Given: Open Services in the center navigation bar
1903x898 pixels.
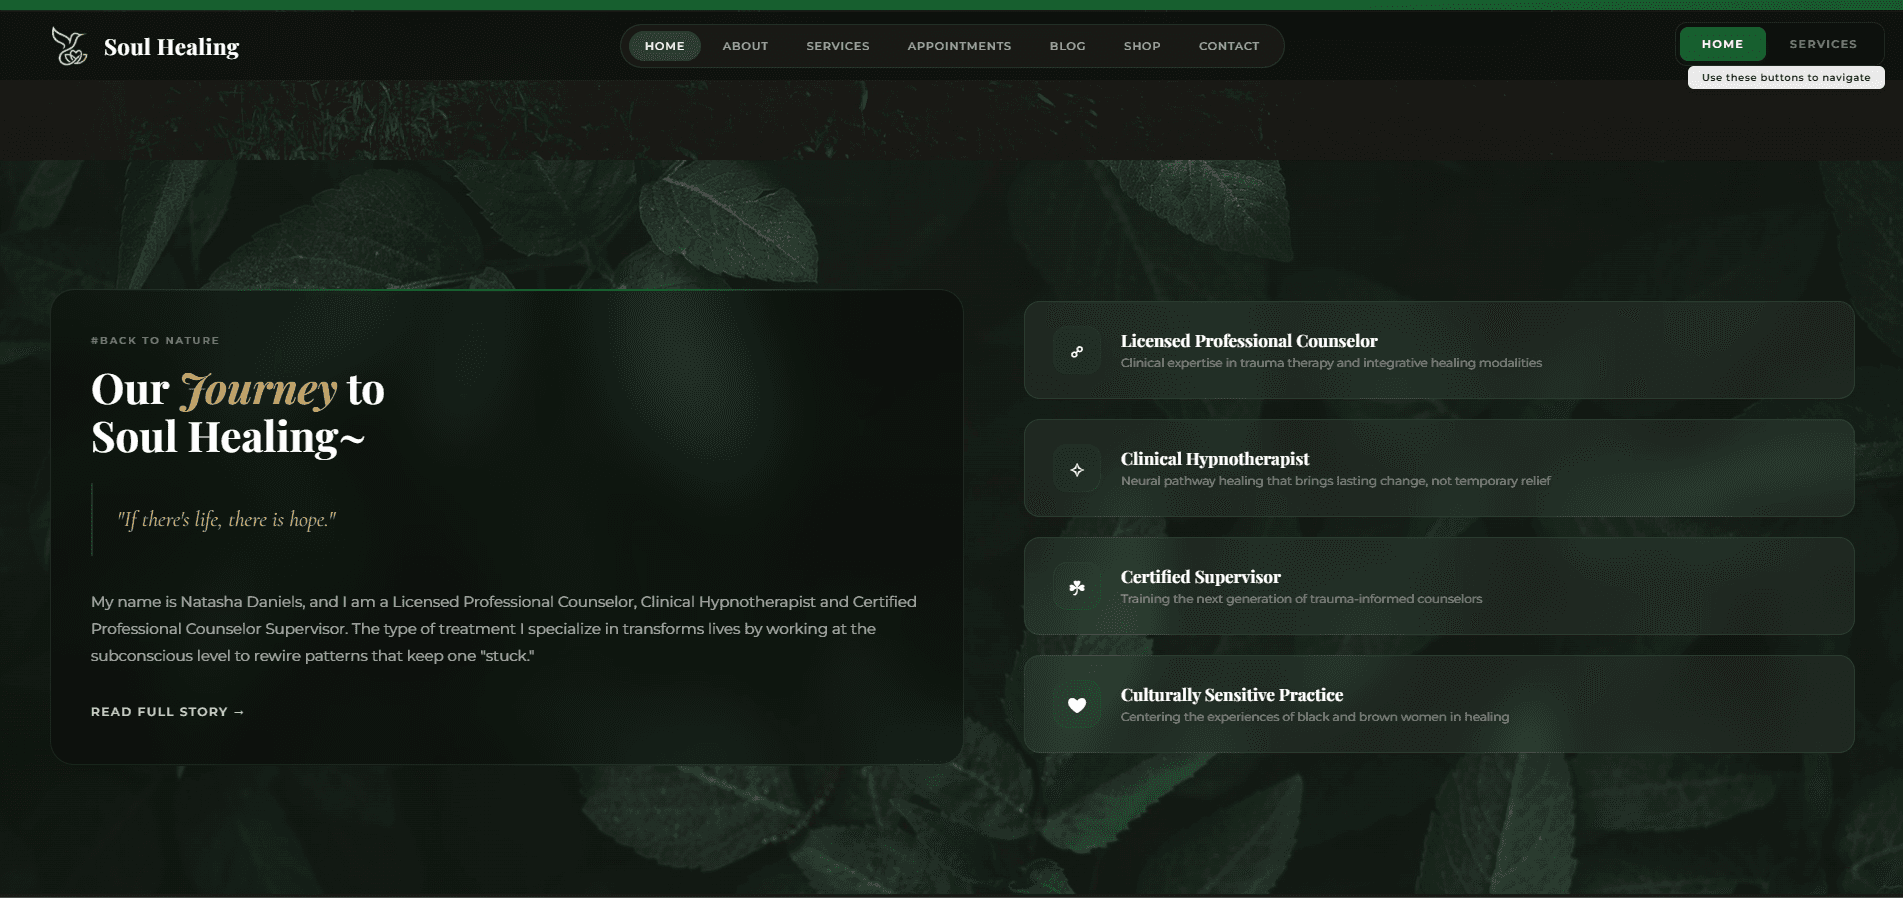Looking at the screenshot, I should tap(838, 46).
